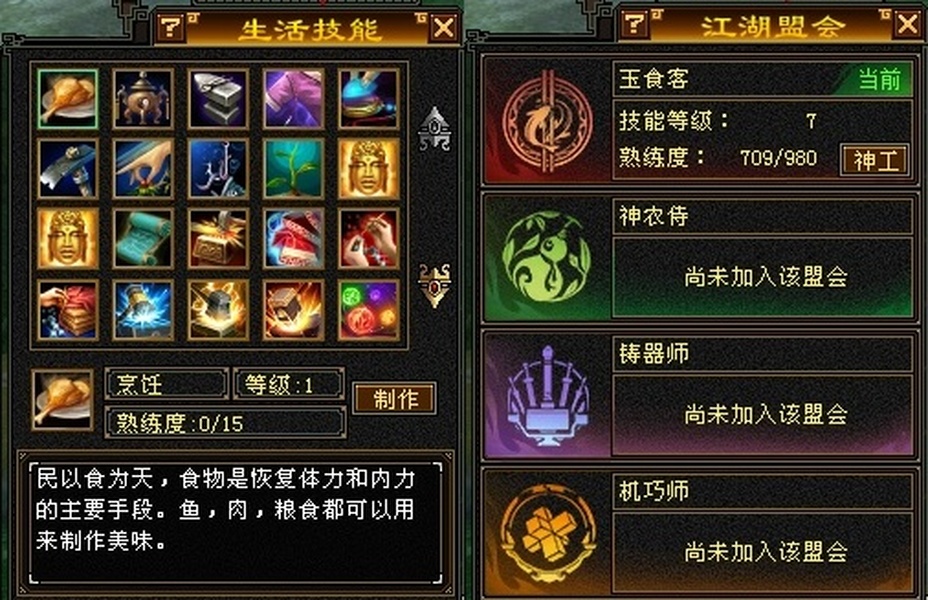Select the fishing hook skill icon

pyautogui.click(x=218, y=169)
